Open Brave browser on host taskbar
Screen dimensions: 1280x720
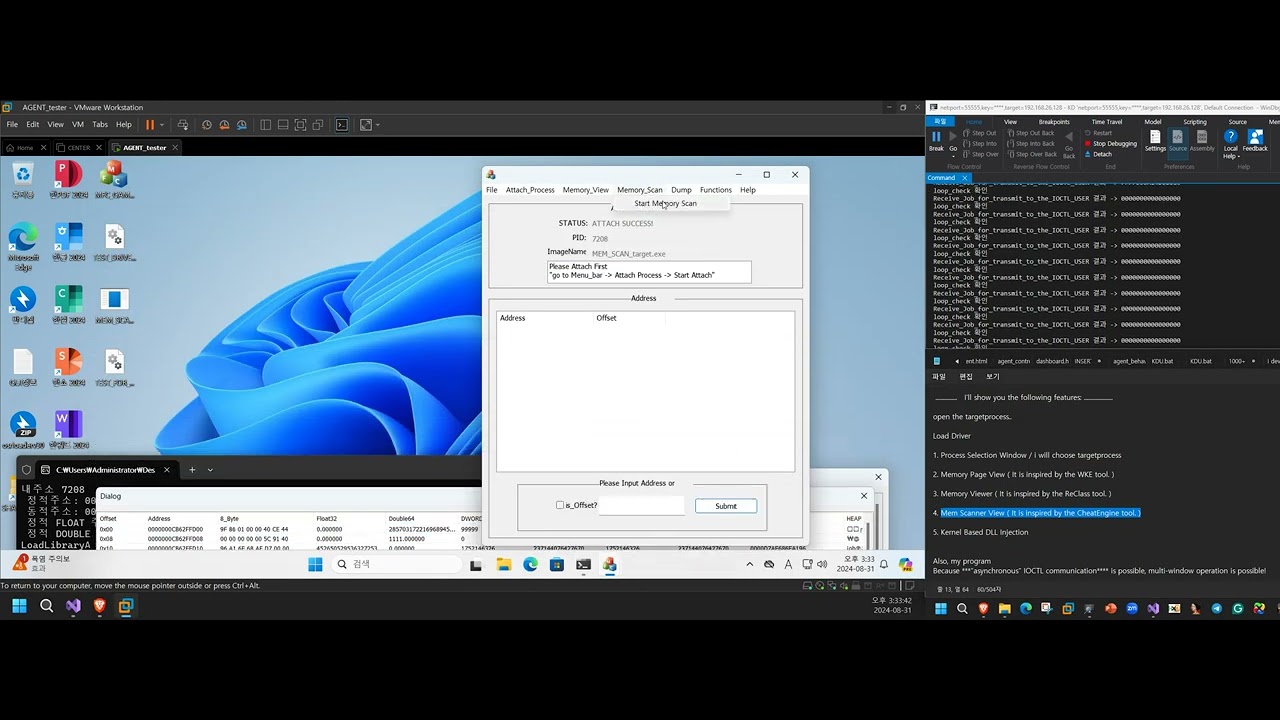coord(99,606)
